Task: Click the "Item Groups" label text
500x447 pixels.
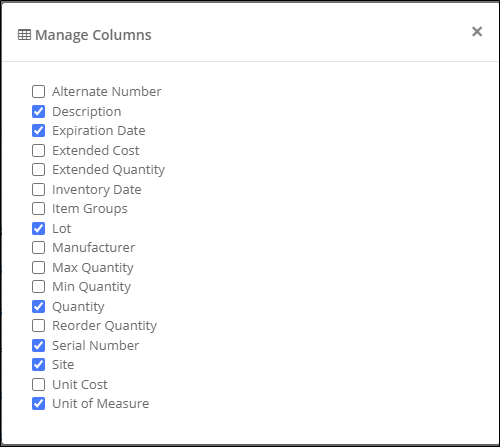Action: (90, 209)
